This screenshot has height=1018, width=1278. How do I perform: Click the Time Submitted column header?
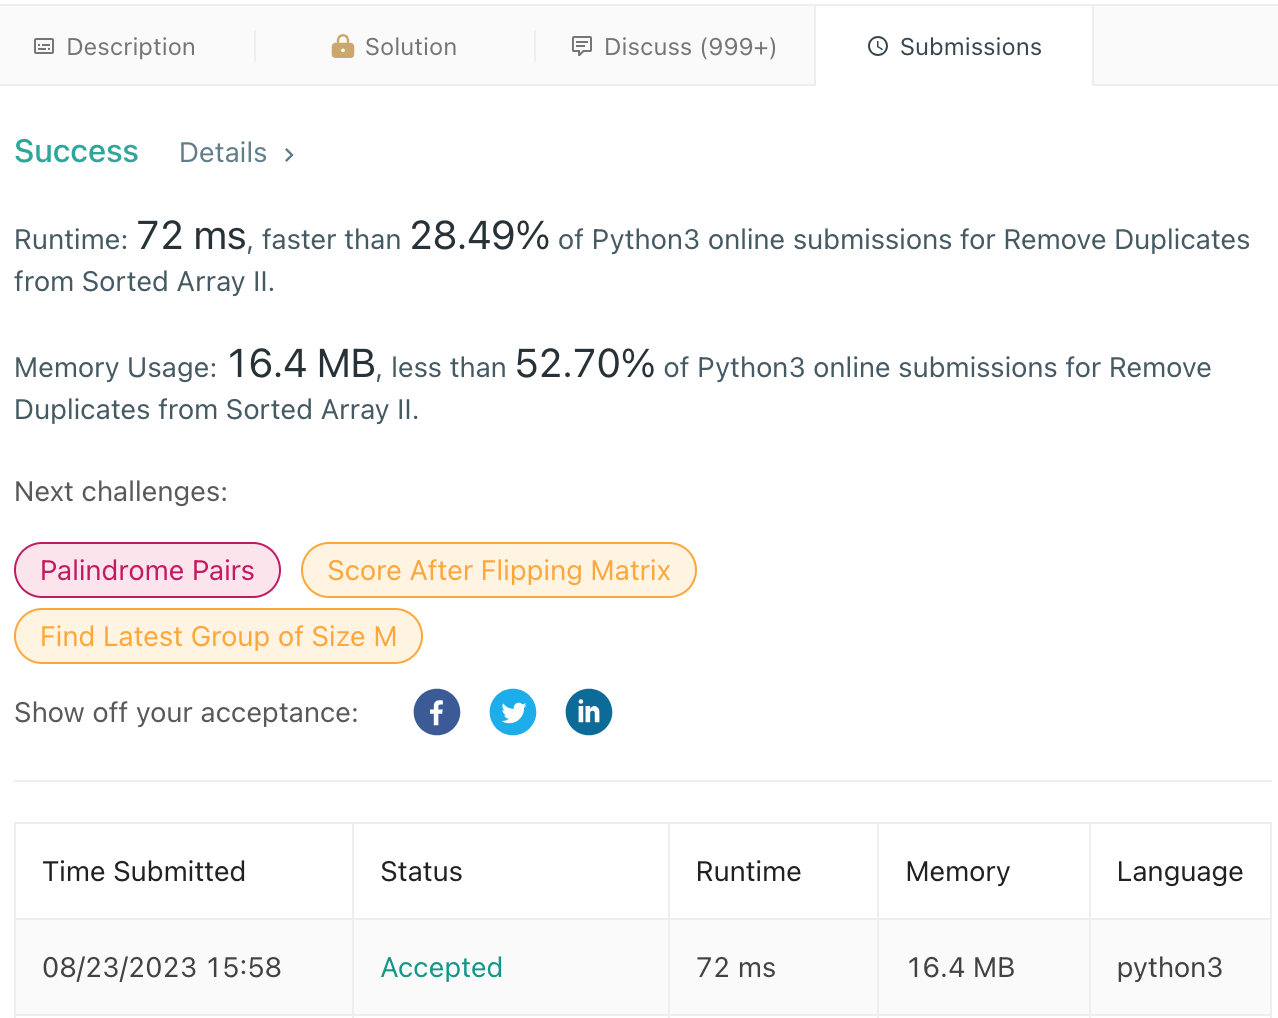click(x=144, y=871)
